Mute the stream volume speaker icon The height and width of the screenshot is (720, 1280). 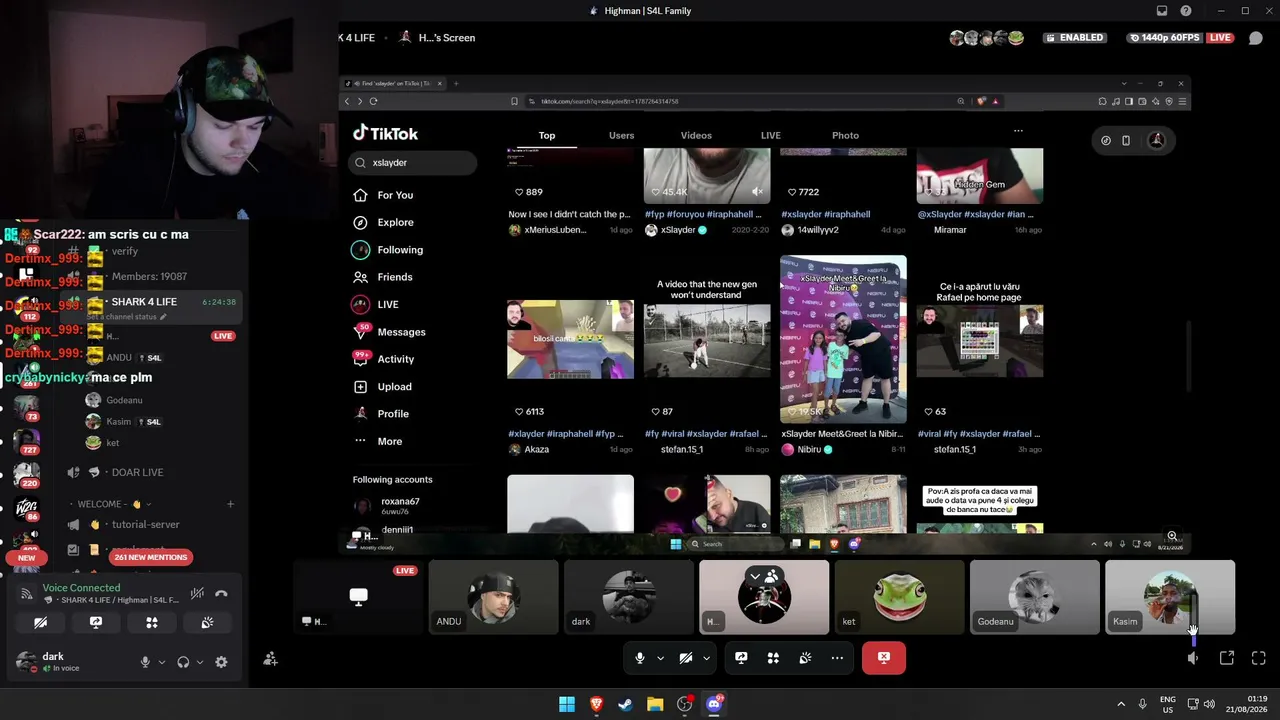1193,658
